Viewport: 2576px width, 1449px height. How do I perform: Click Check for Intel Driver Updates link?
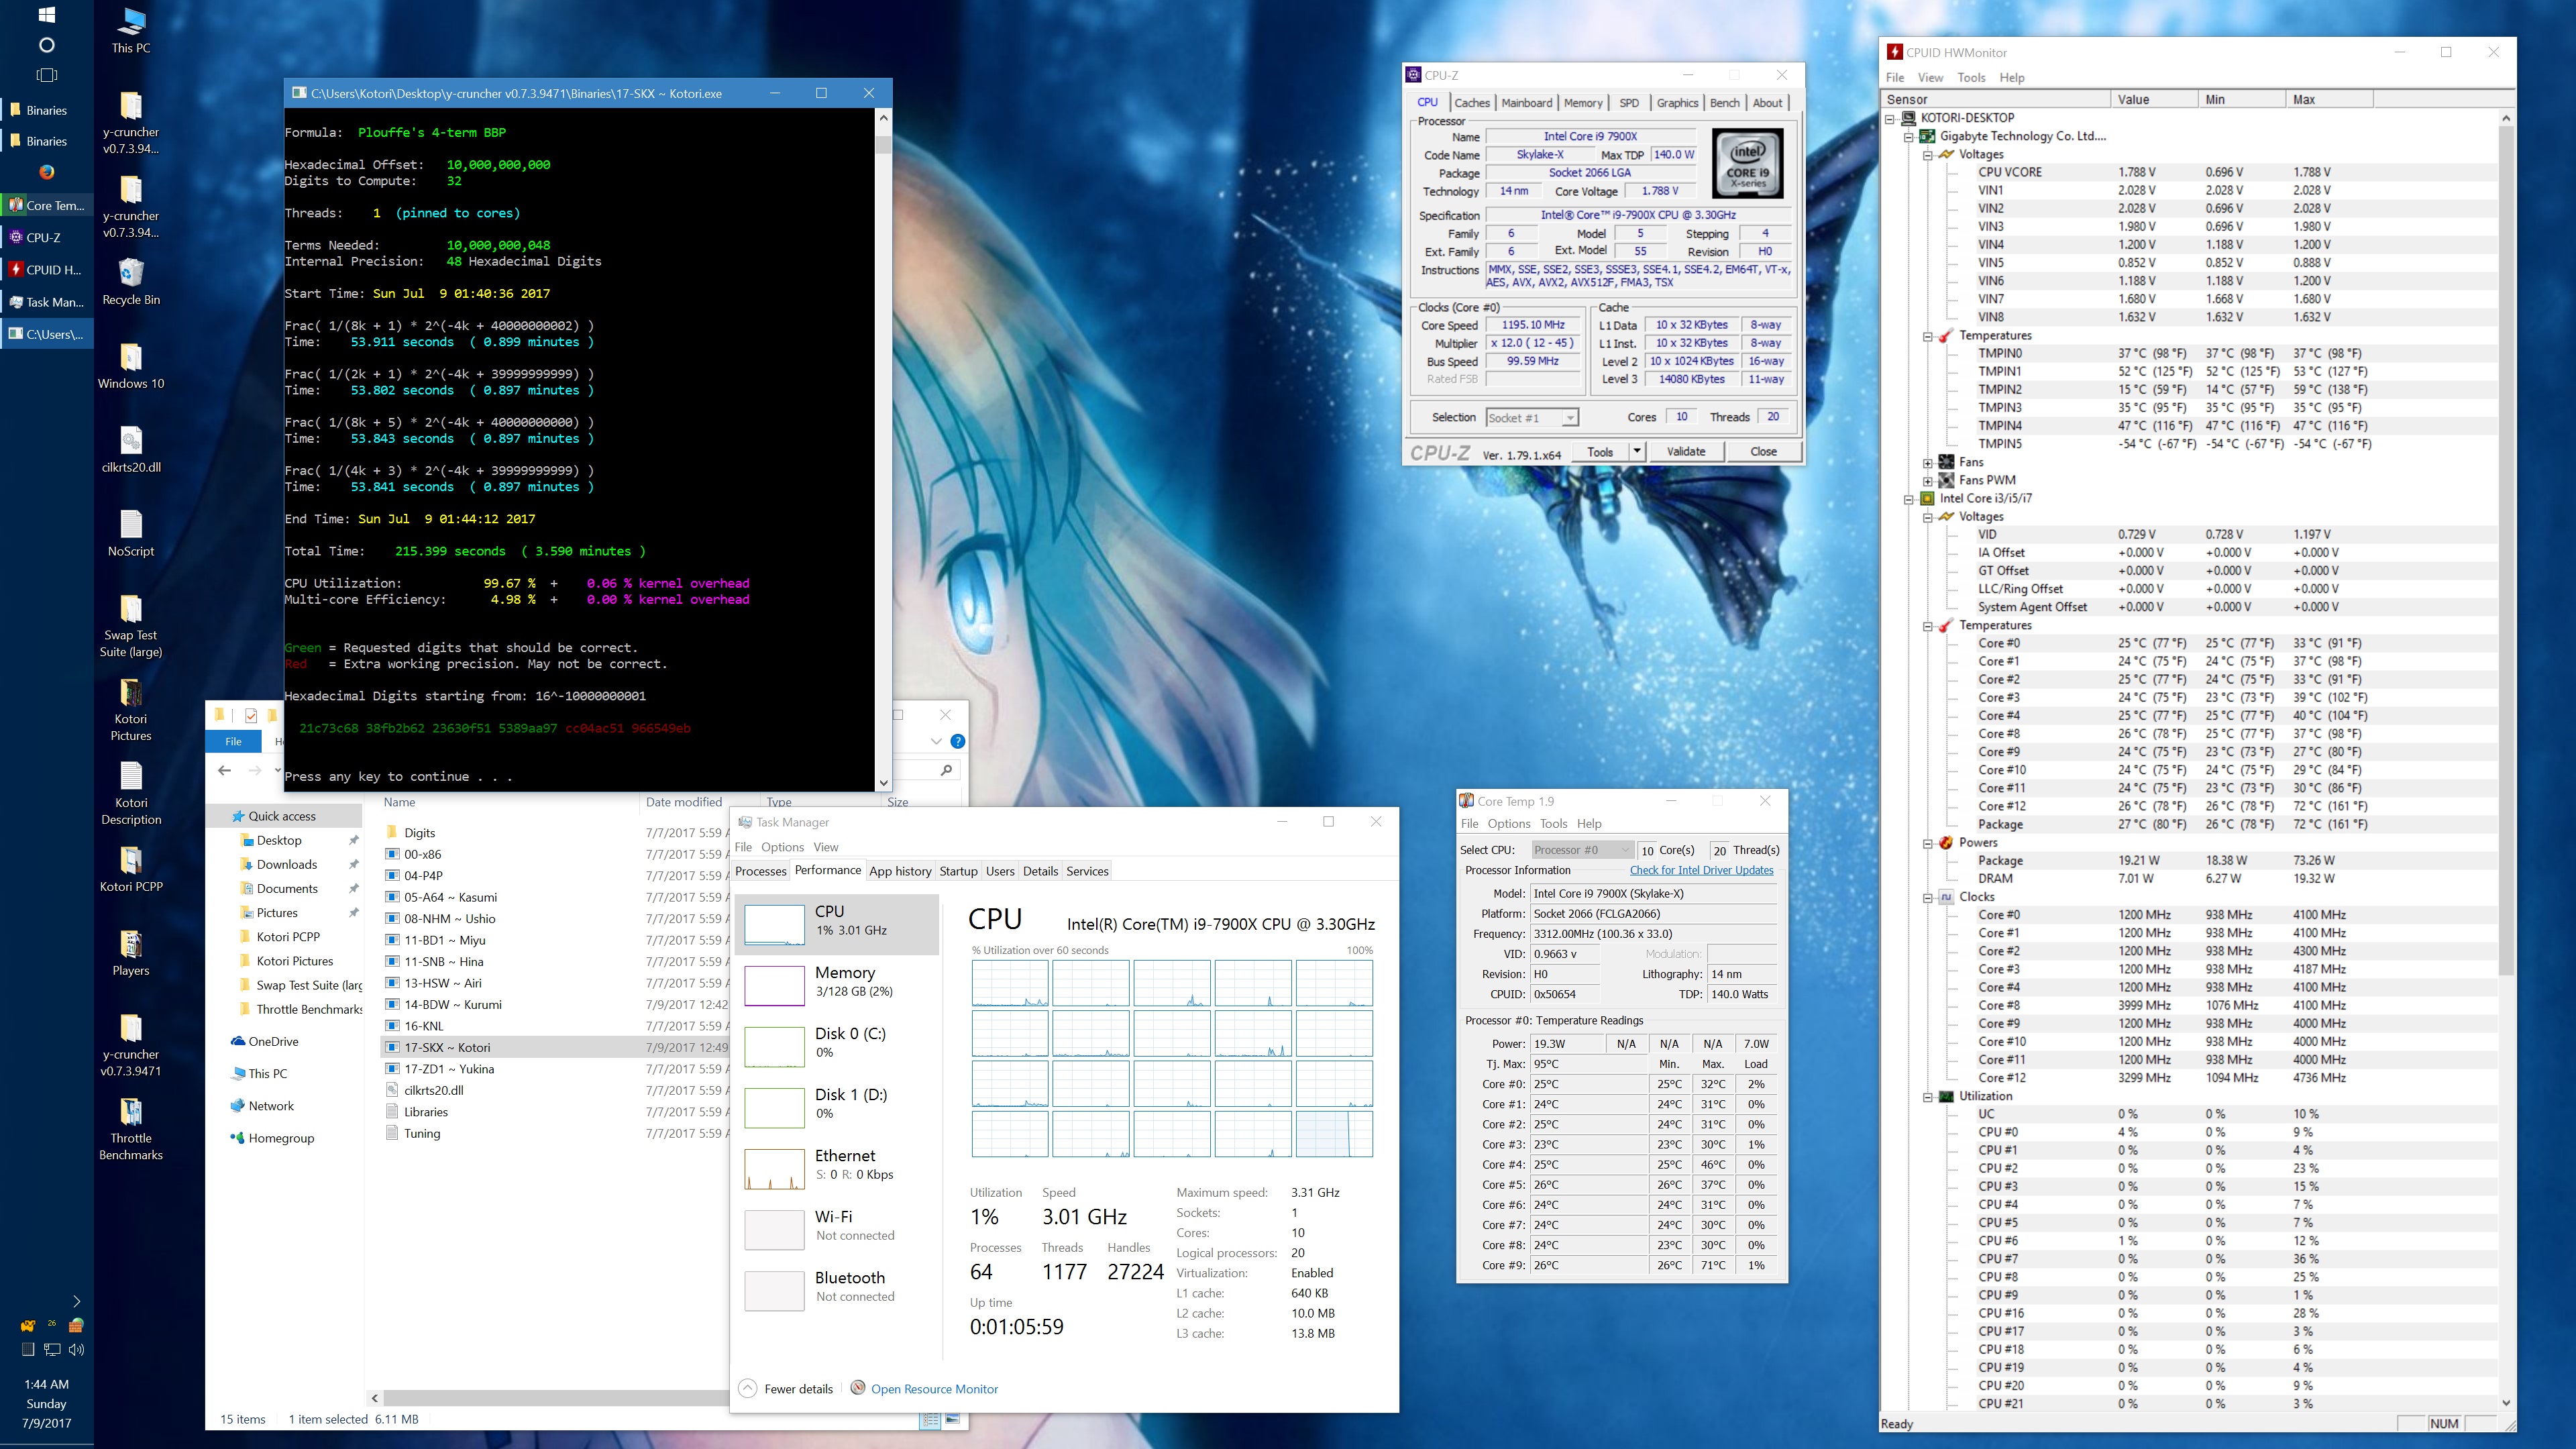tap(1701, 870)
